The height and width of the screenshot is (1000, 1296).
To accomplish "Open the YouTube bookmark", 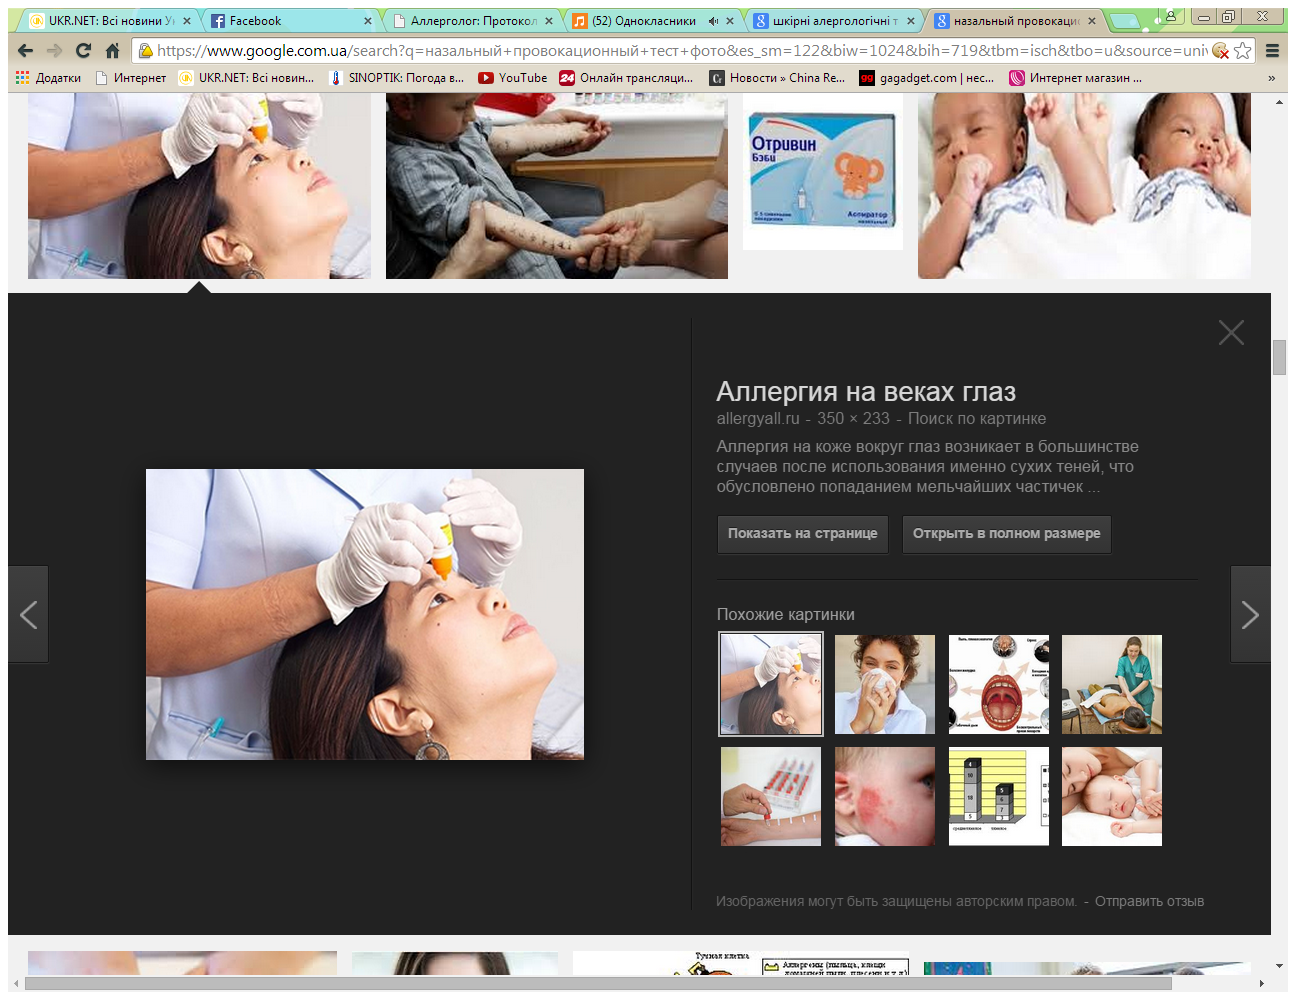I will pyautogui.click(x=513, y=78).
